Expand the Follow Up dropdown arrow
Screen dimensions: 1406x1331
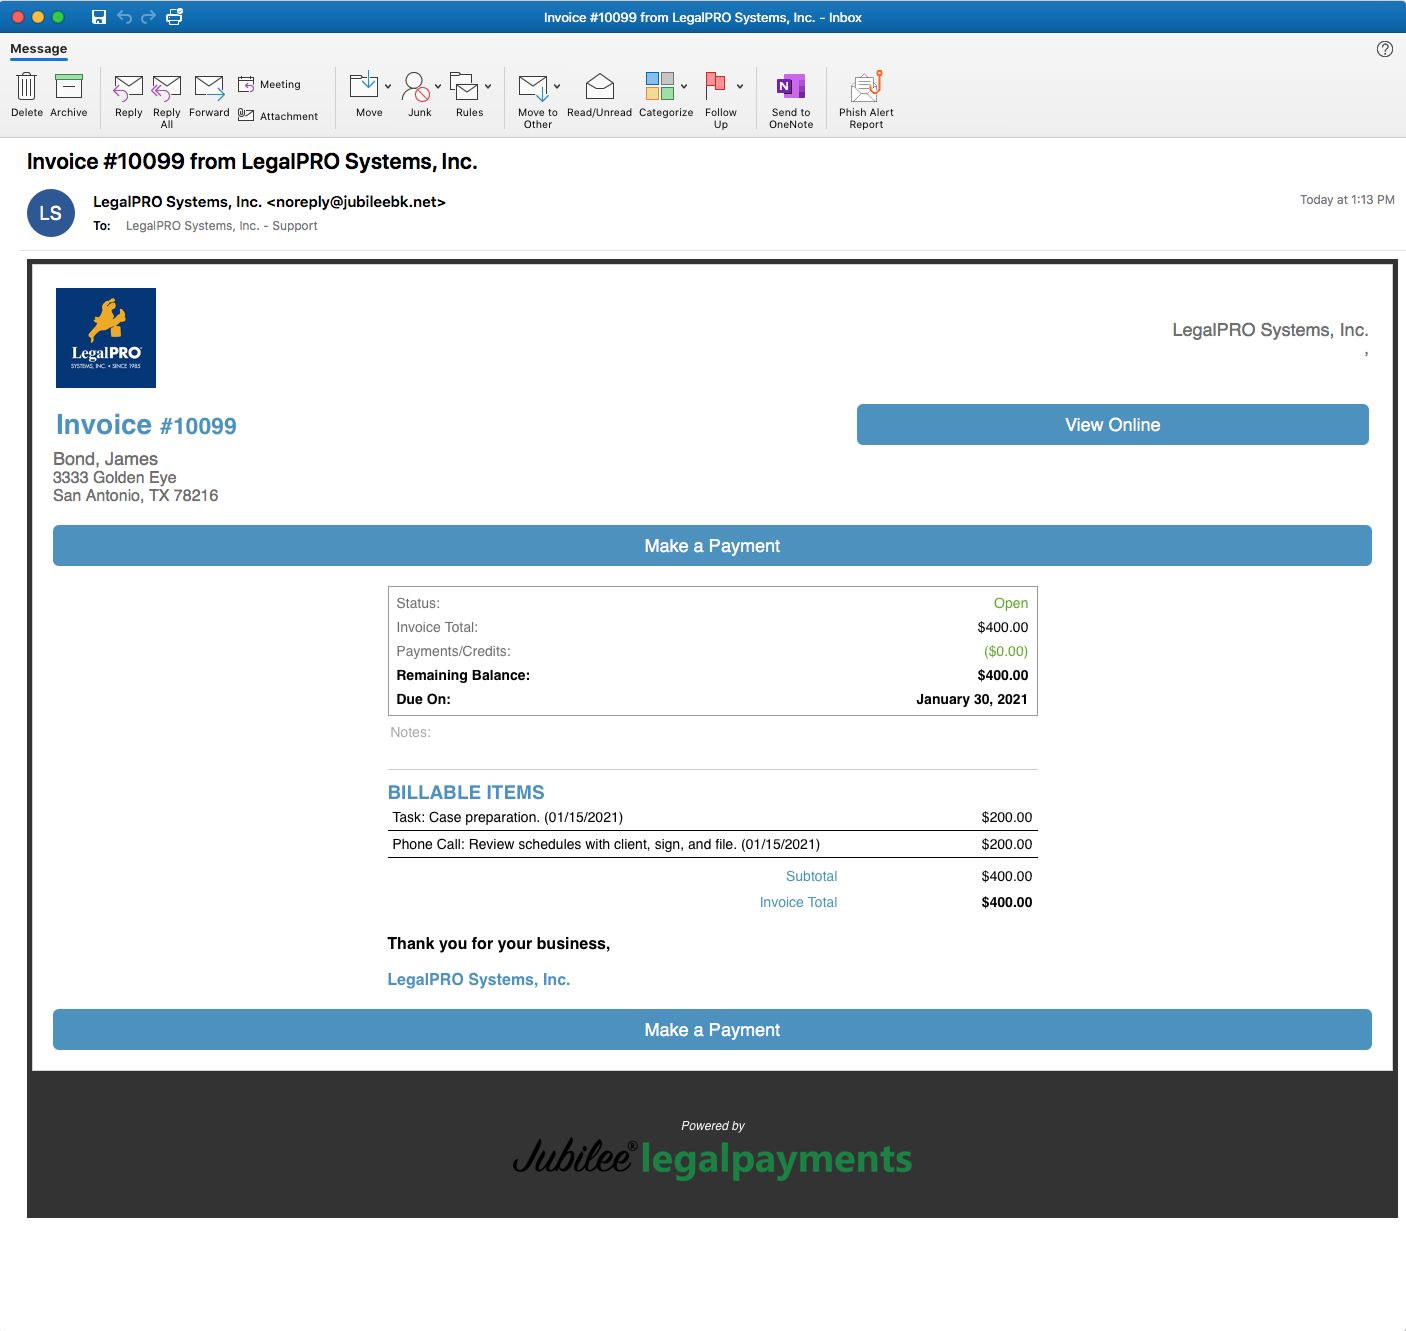pos(740,86)
